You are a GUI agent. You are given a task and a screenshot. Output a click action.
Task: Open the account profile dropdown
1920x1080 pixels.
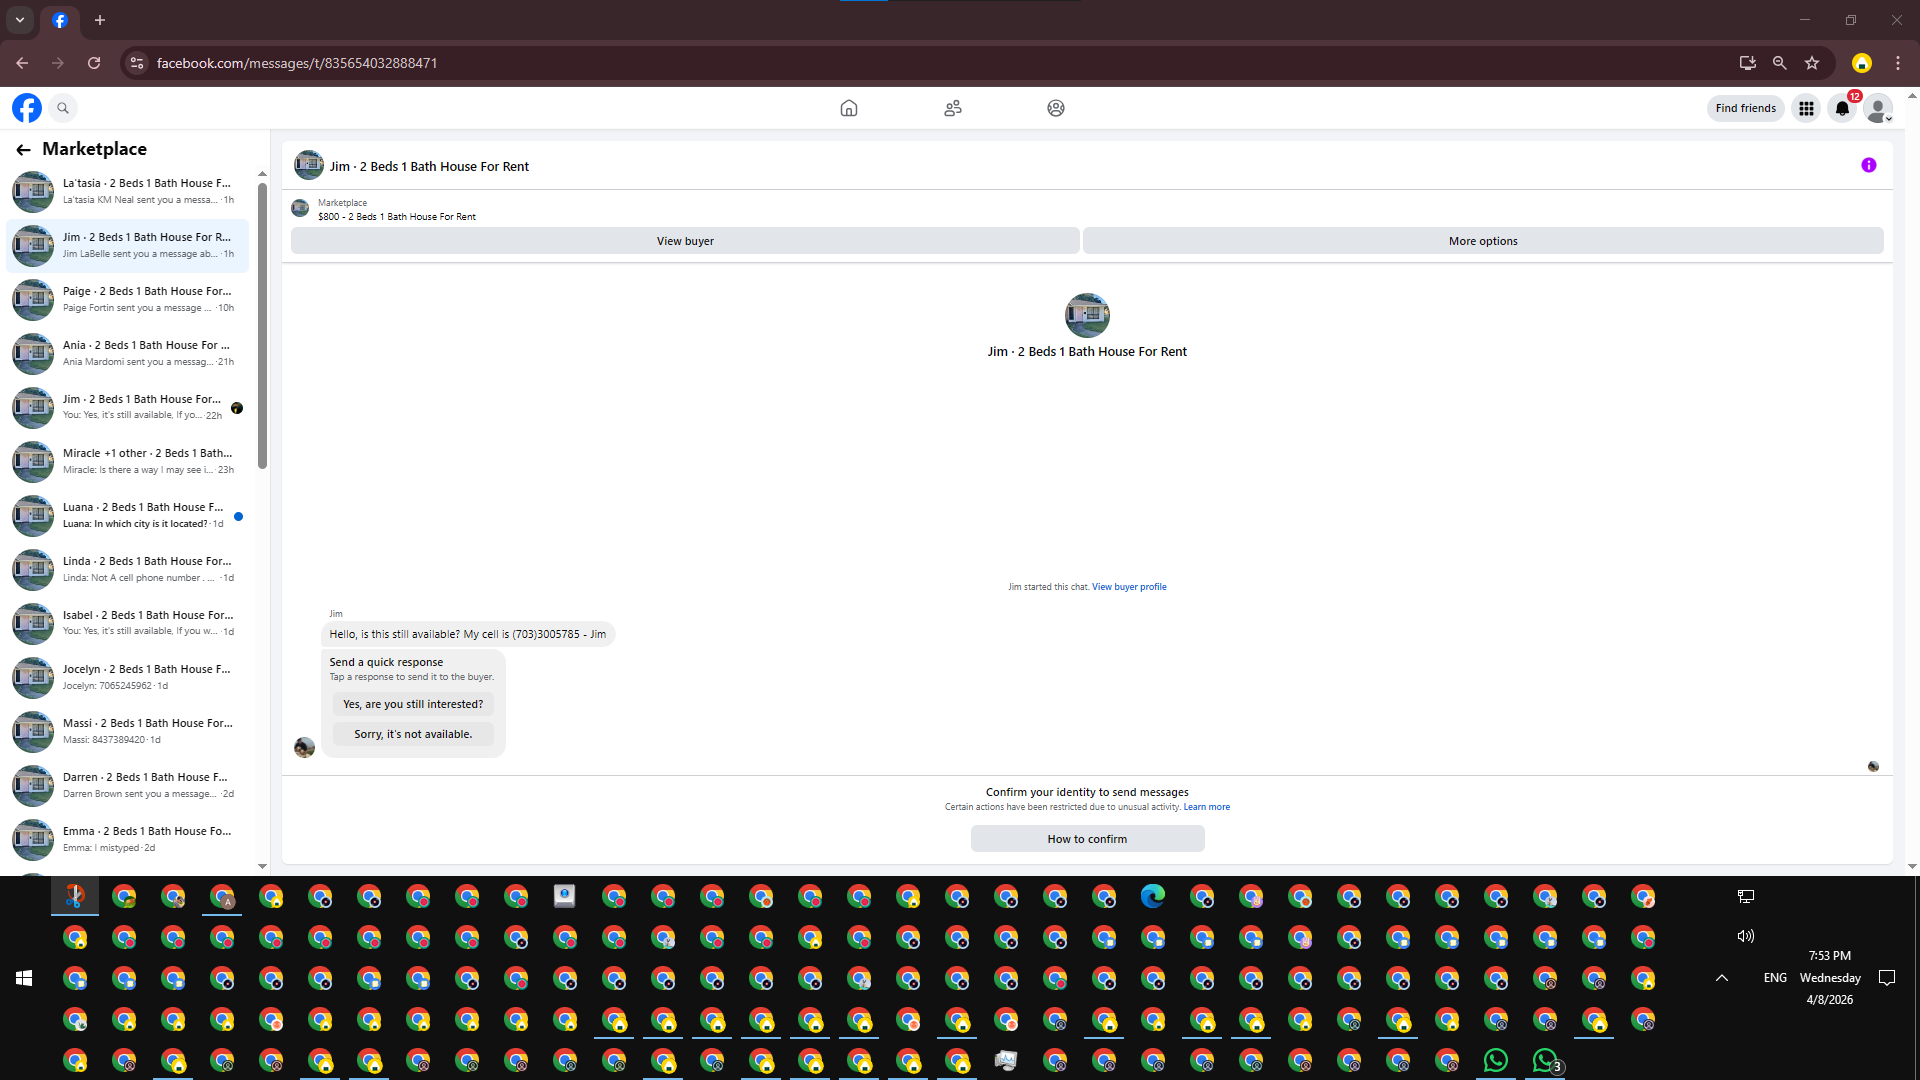pyautogui.click(x=1879, y=108)
